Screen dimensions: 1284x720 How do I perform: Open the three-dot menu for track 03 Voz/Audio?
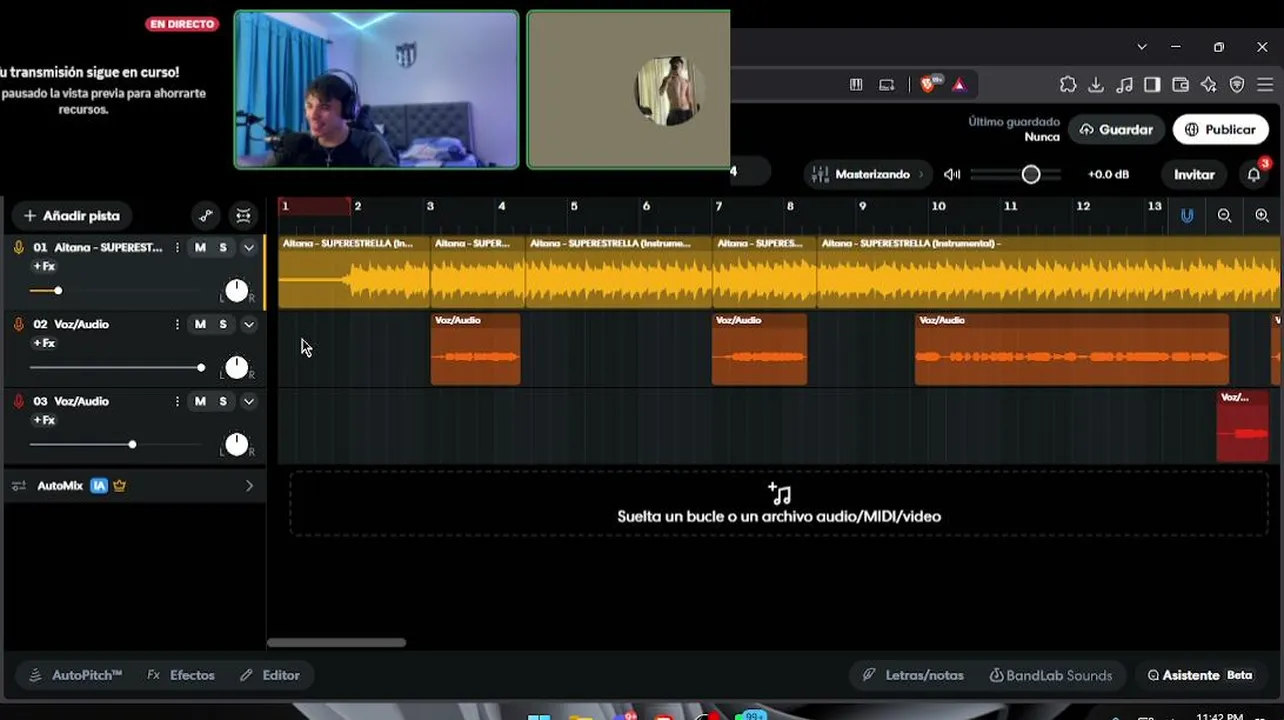(177, 401)
